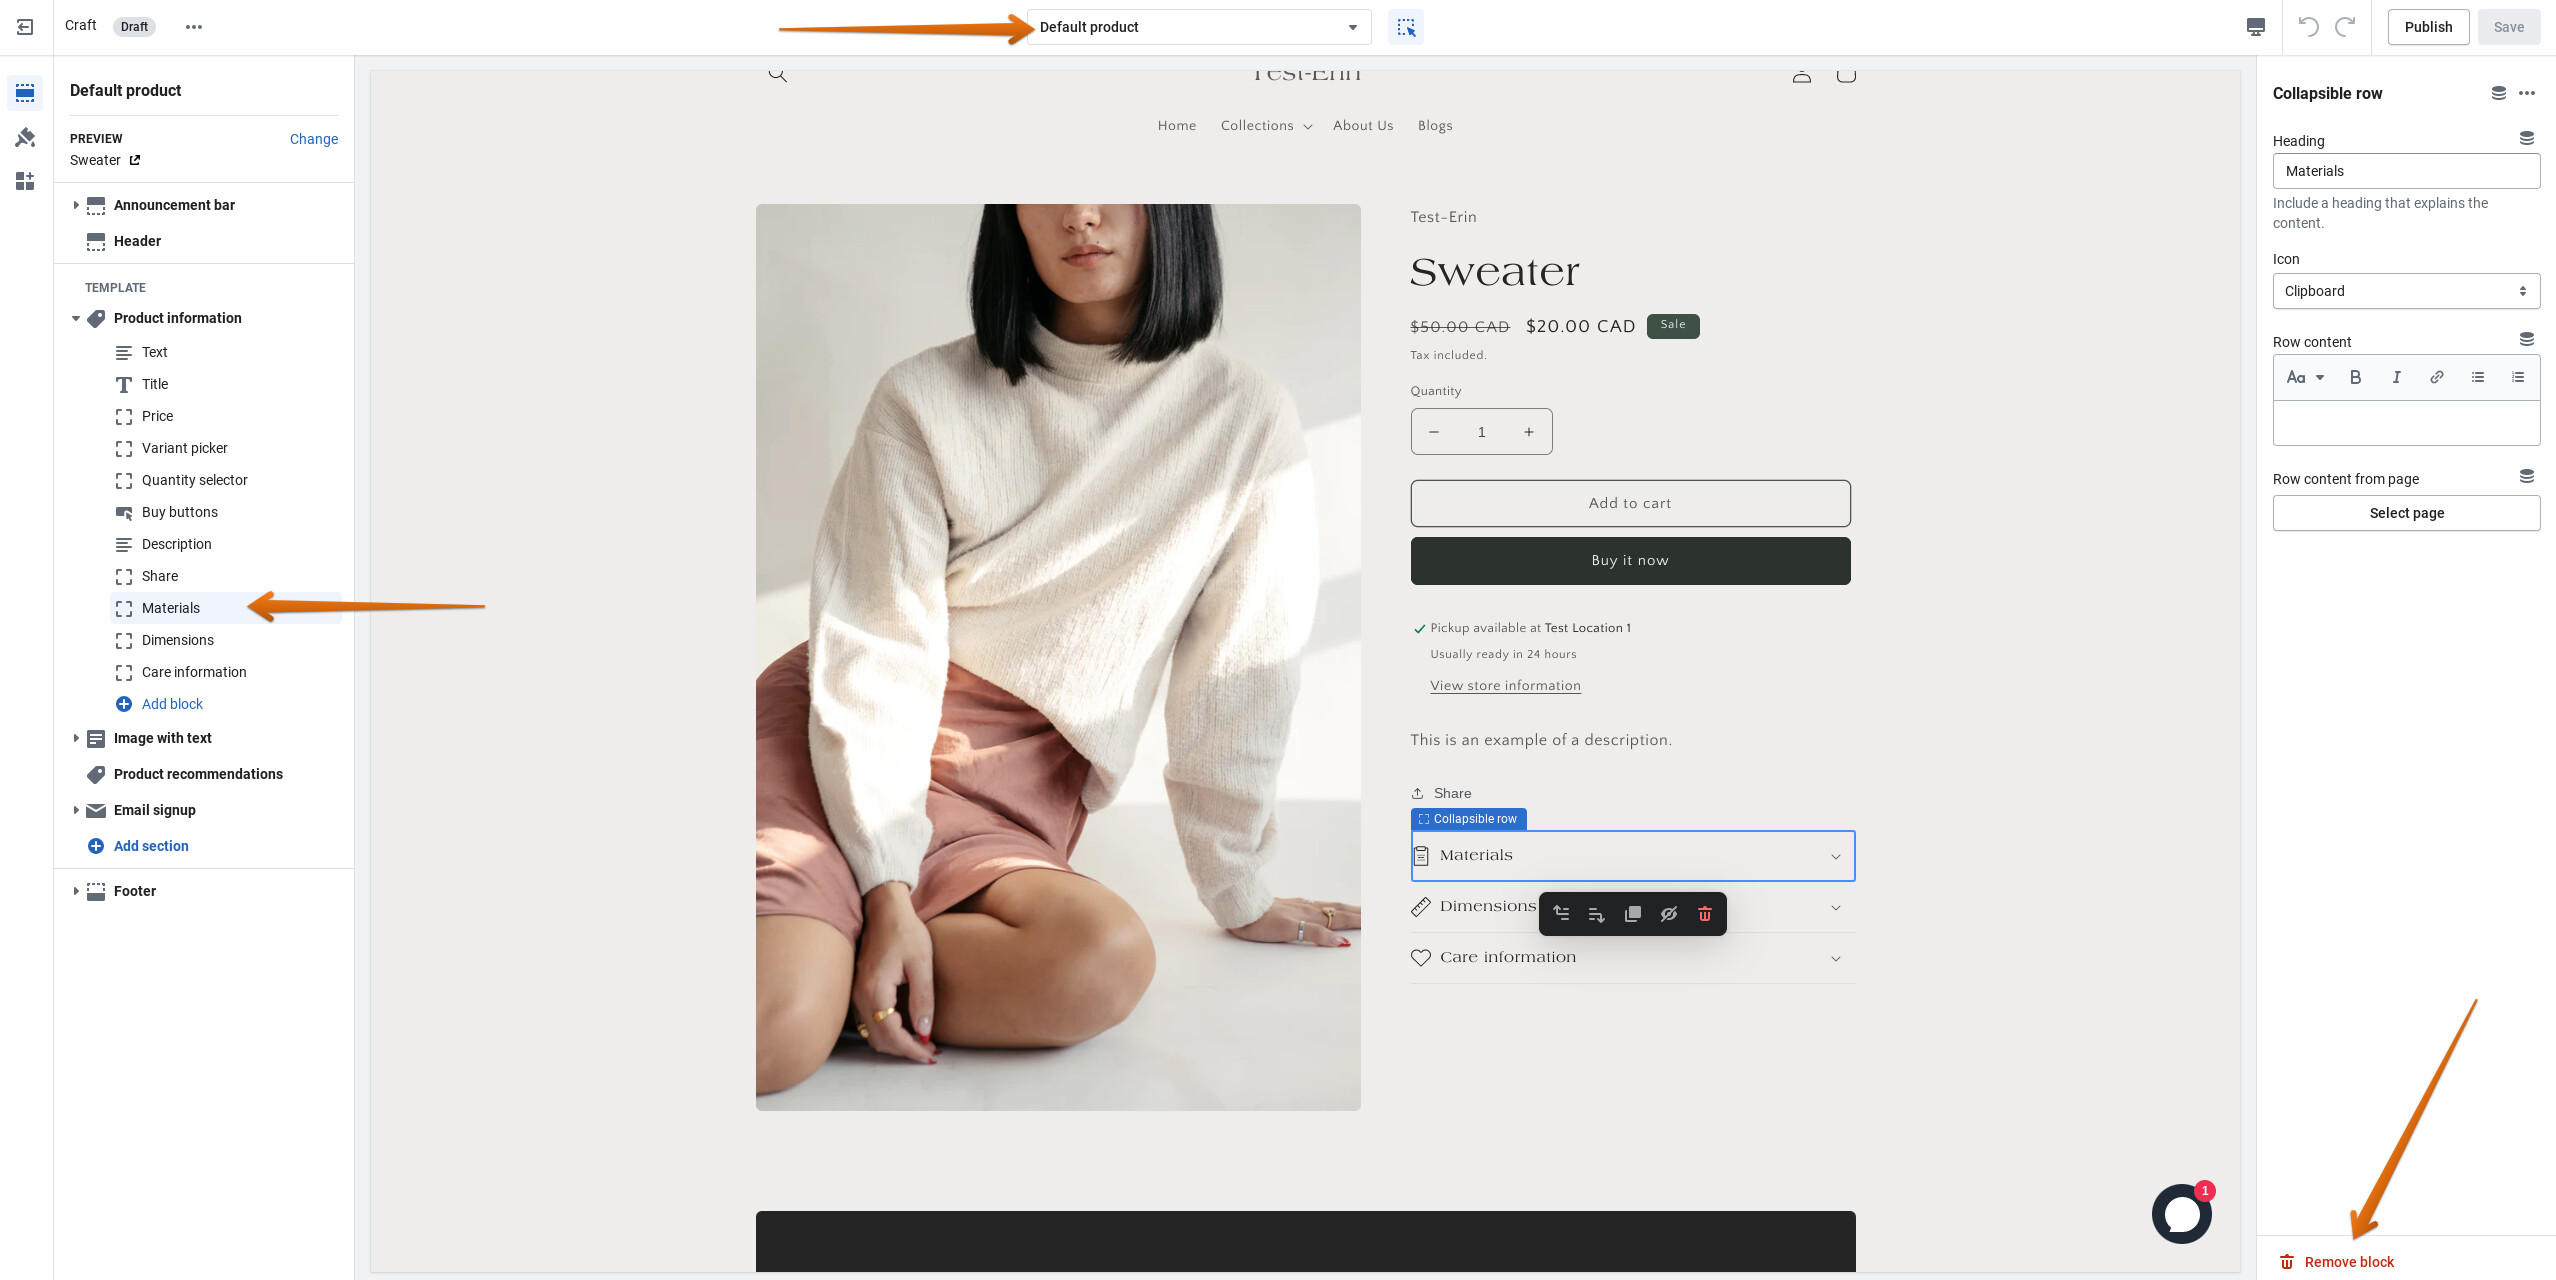Click the Remove block link
The width and height of the screenshot is (2556, 1280).
pos(2348,1262)
